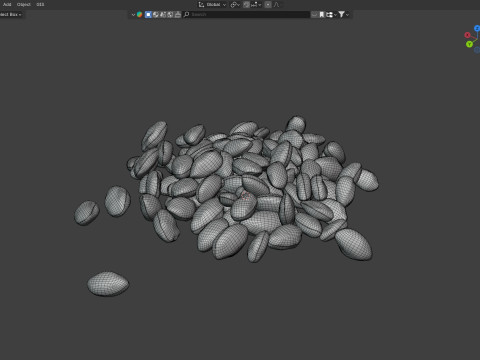Open the snapping options dropdown
This screenshot has width=480, height=360.
click(256, 5)
